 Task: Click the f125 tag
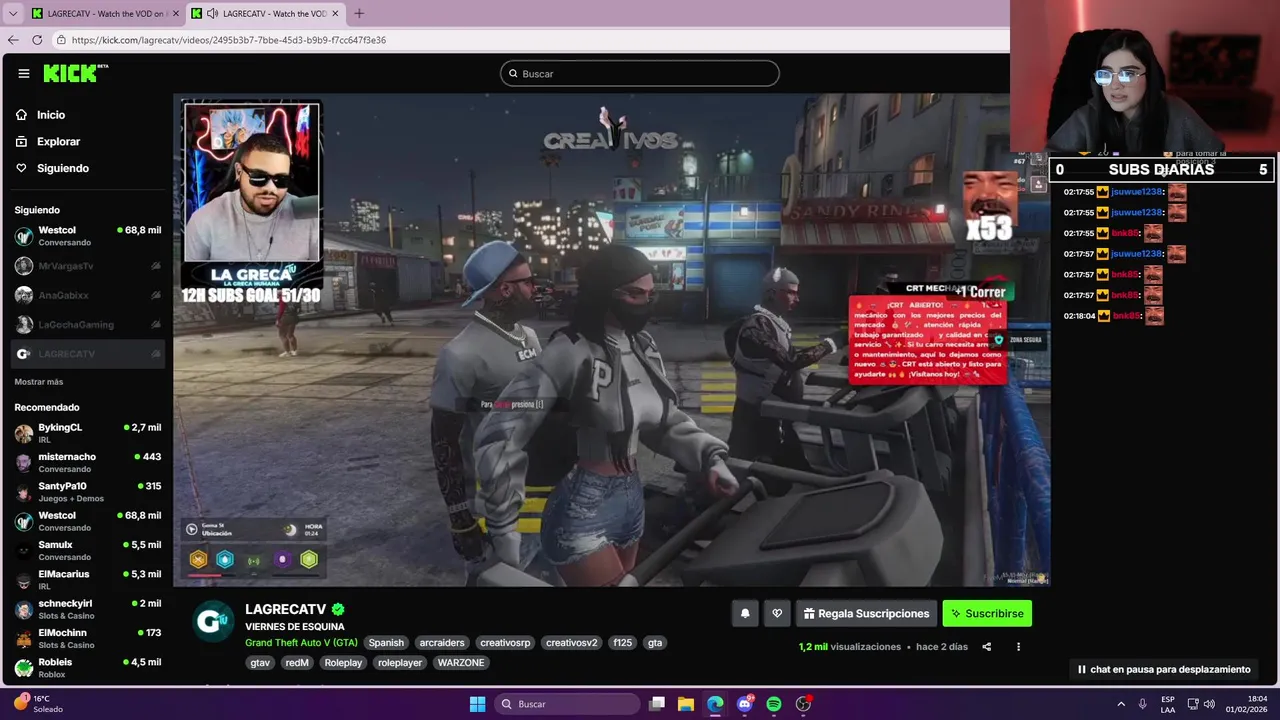[623, 643]
